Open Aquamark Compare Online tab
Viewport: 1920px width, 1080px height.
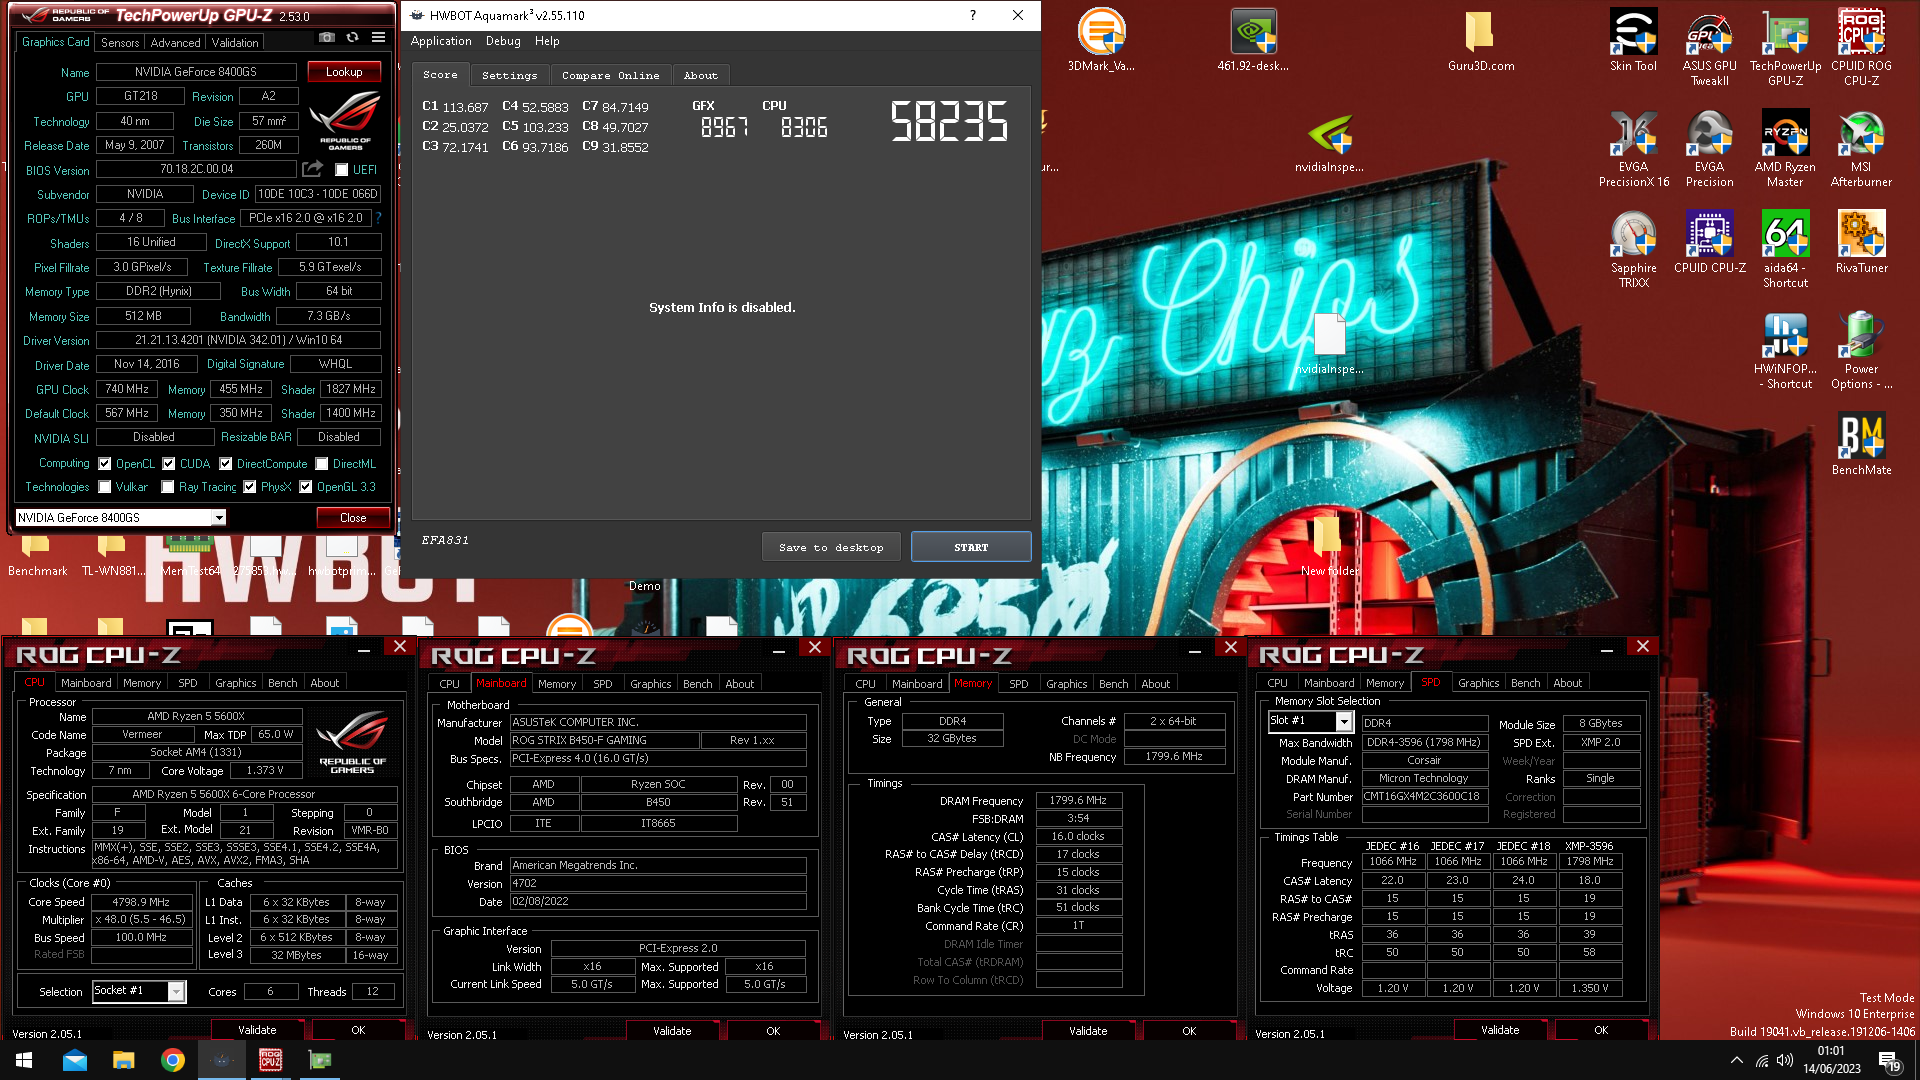coord(610,75)
